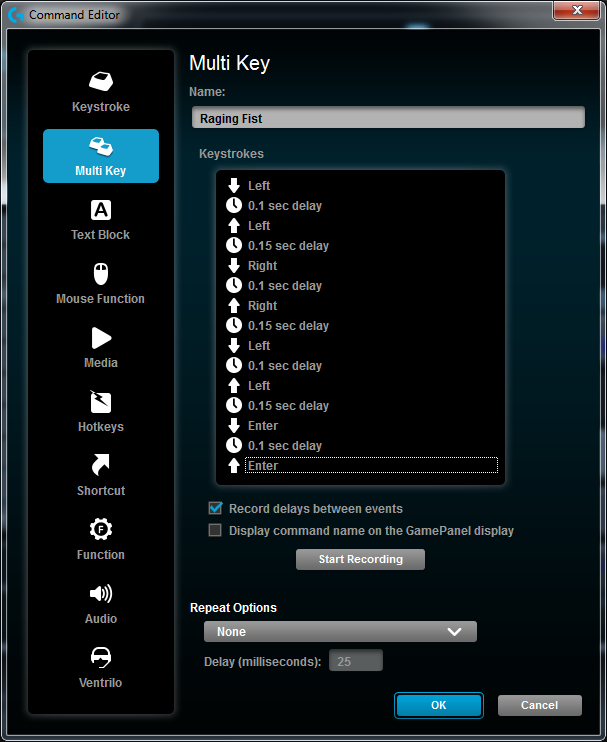Choose the Text Block command icon
Screen dimensions: 607x742
(x=101, y=210)
